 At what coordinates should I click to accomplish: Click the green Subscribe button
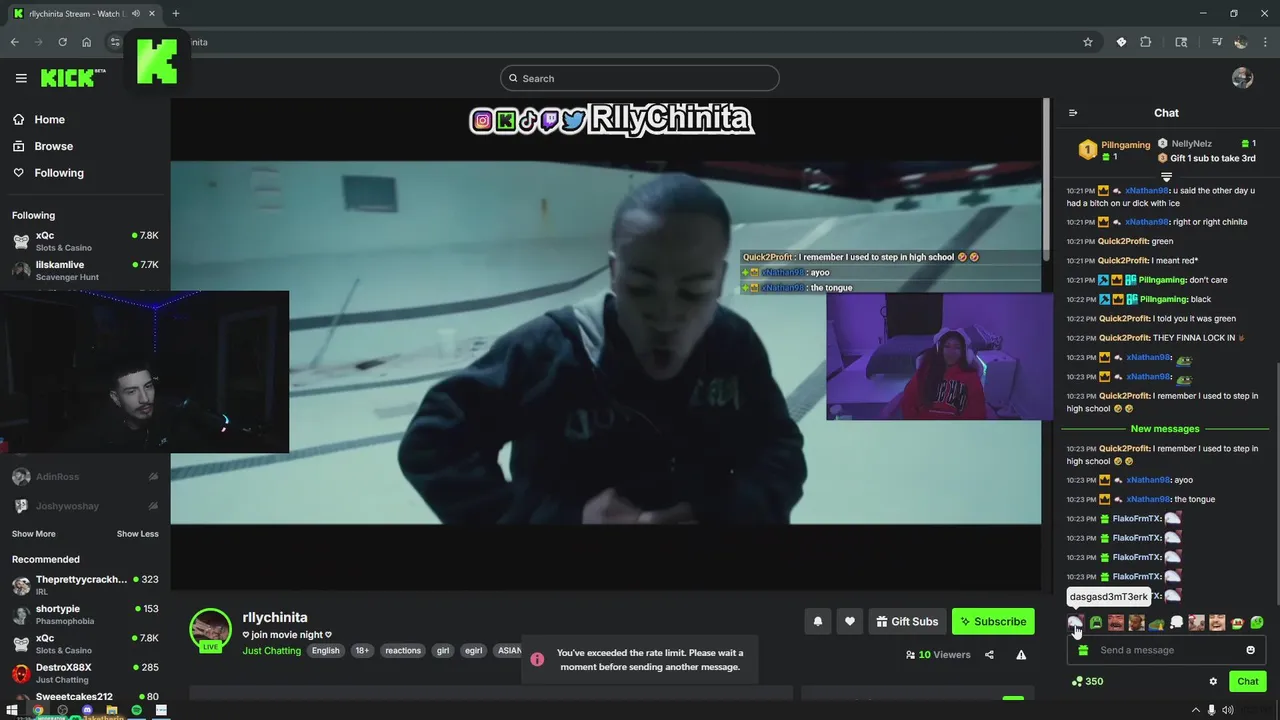click(x=993, y=621)
